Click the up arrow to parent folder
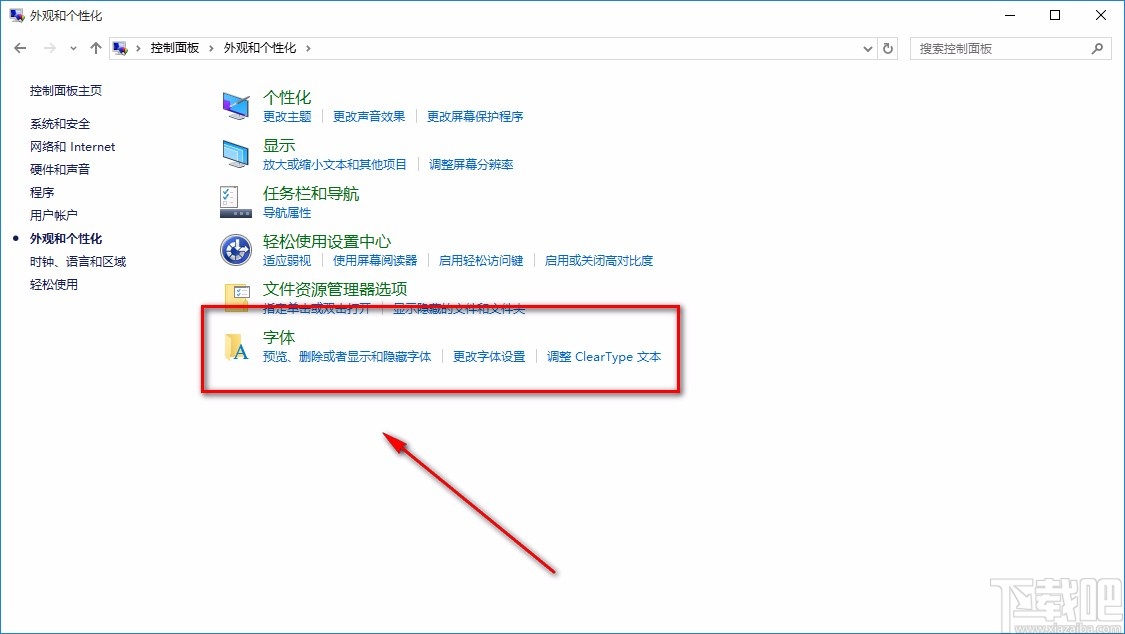 pyautogui.click(x=95, y=47)
